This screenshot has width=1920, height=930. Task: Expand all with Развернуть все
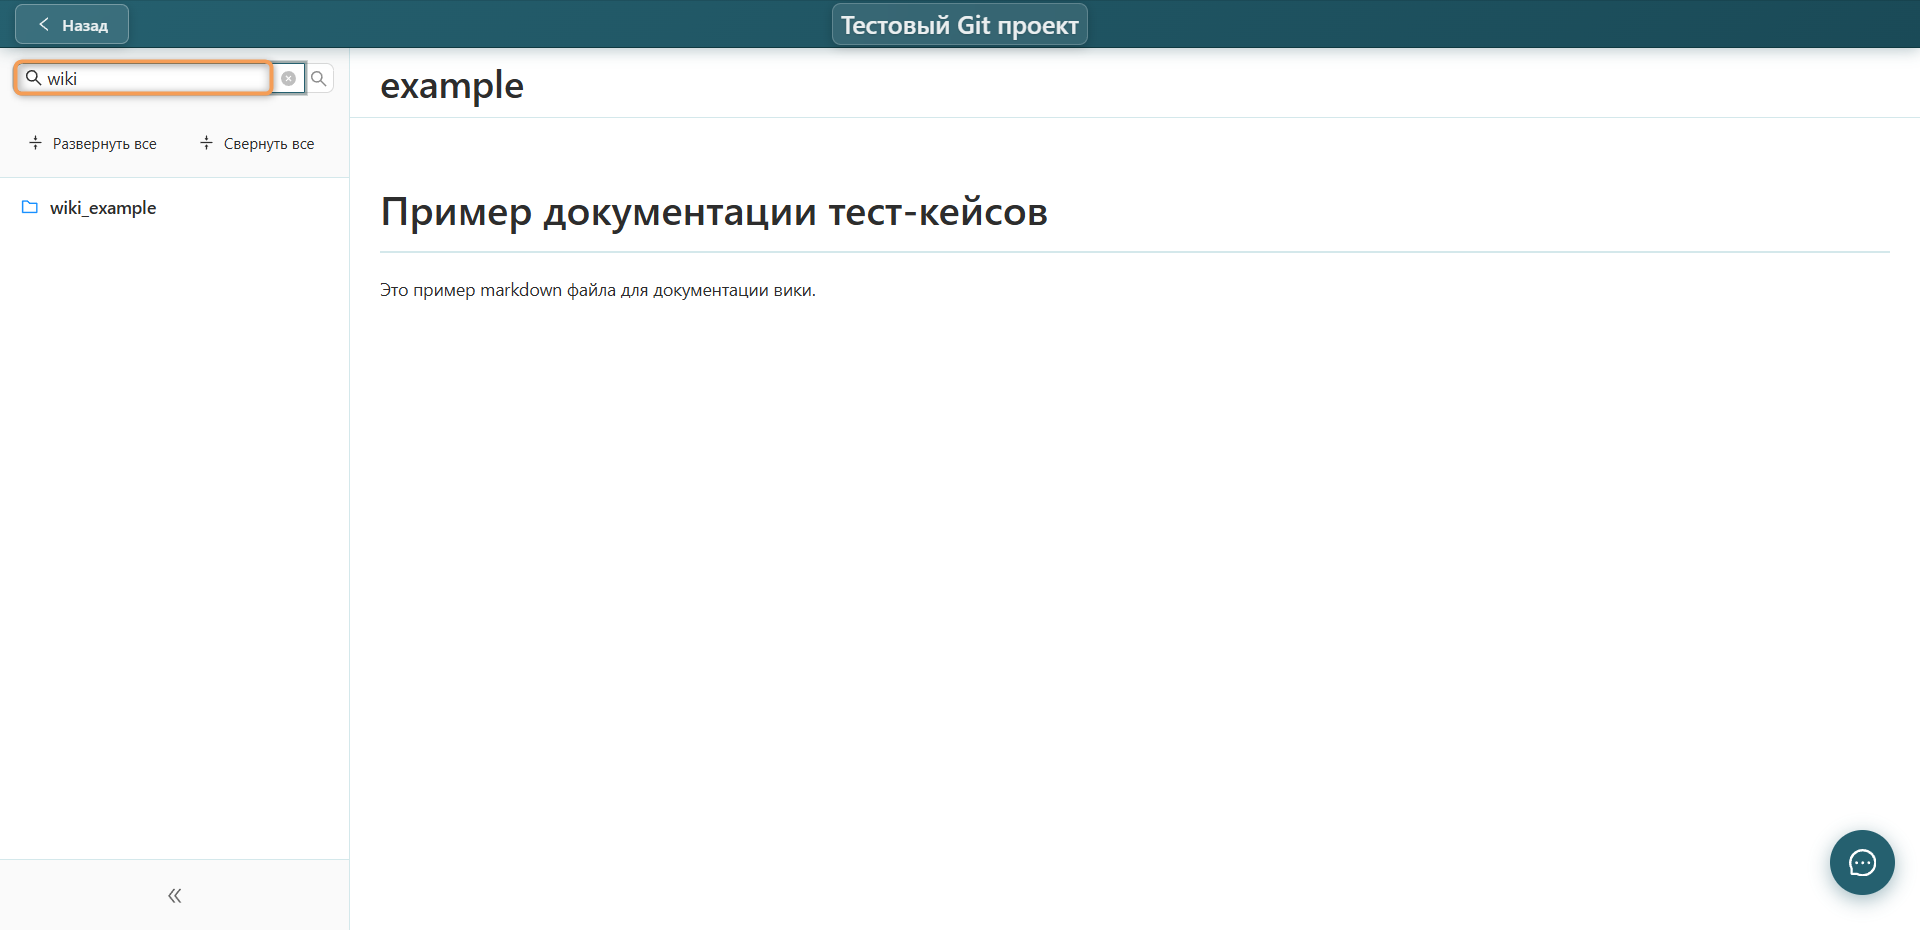[93, 143]
